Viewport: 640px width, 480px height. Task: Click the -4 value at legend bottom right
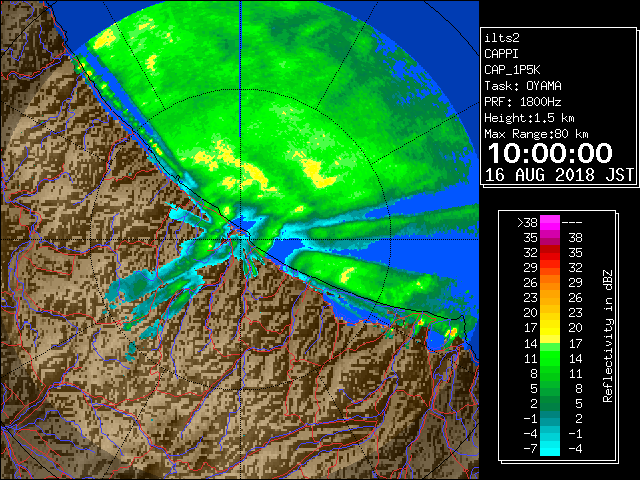click(x=575, y=449)
